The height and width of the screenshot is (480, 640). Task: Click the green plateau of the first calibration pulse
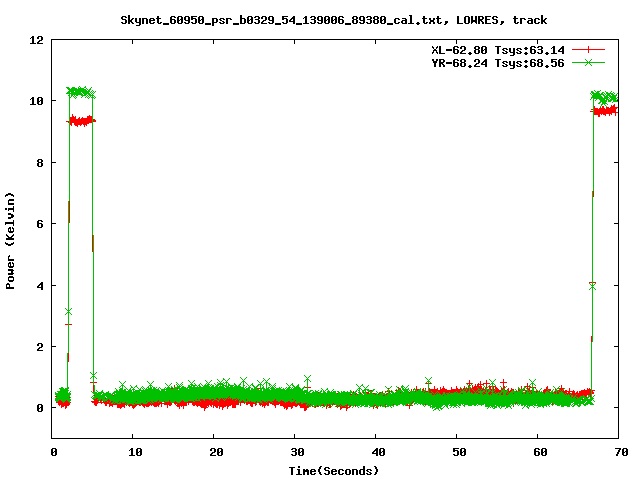[x=80, y=92]
